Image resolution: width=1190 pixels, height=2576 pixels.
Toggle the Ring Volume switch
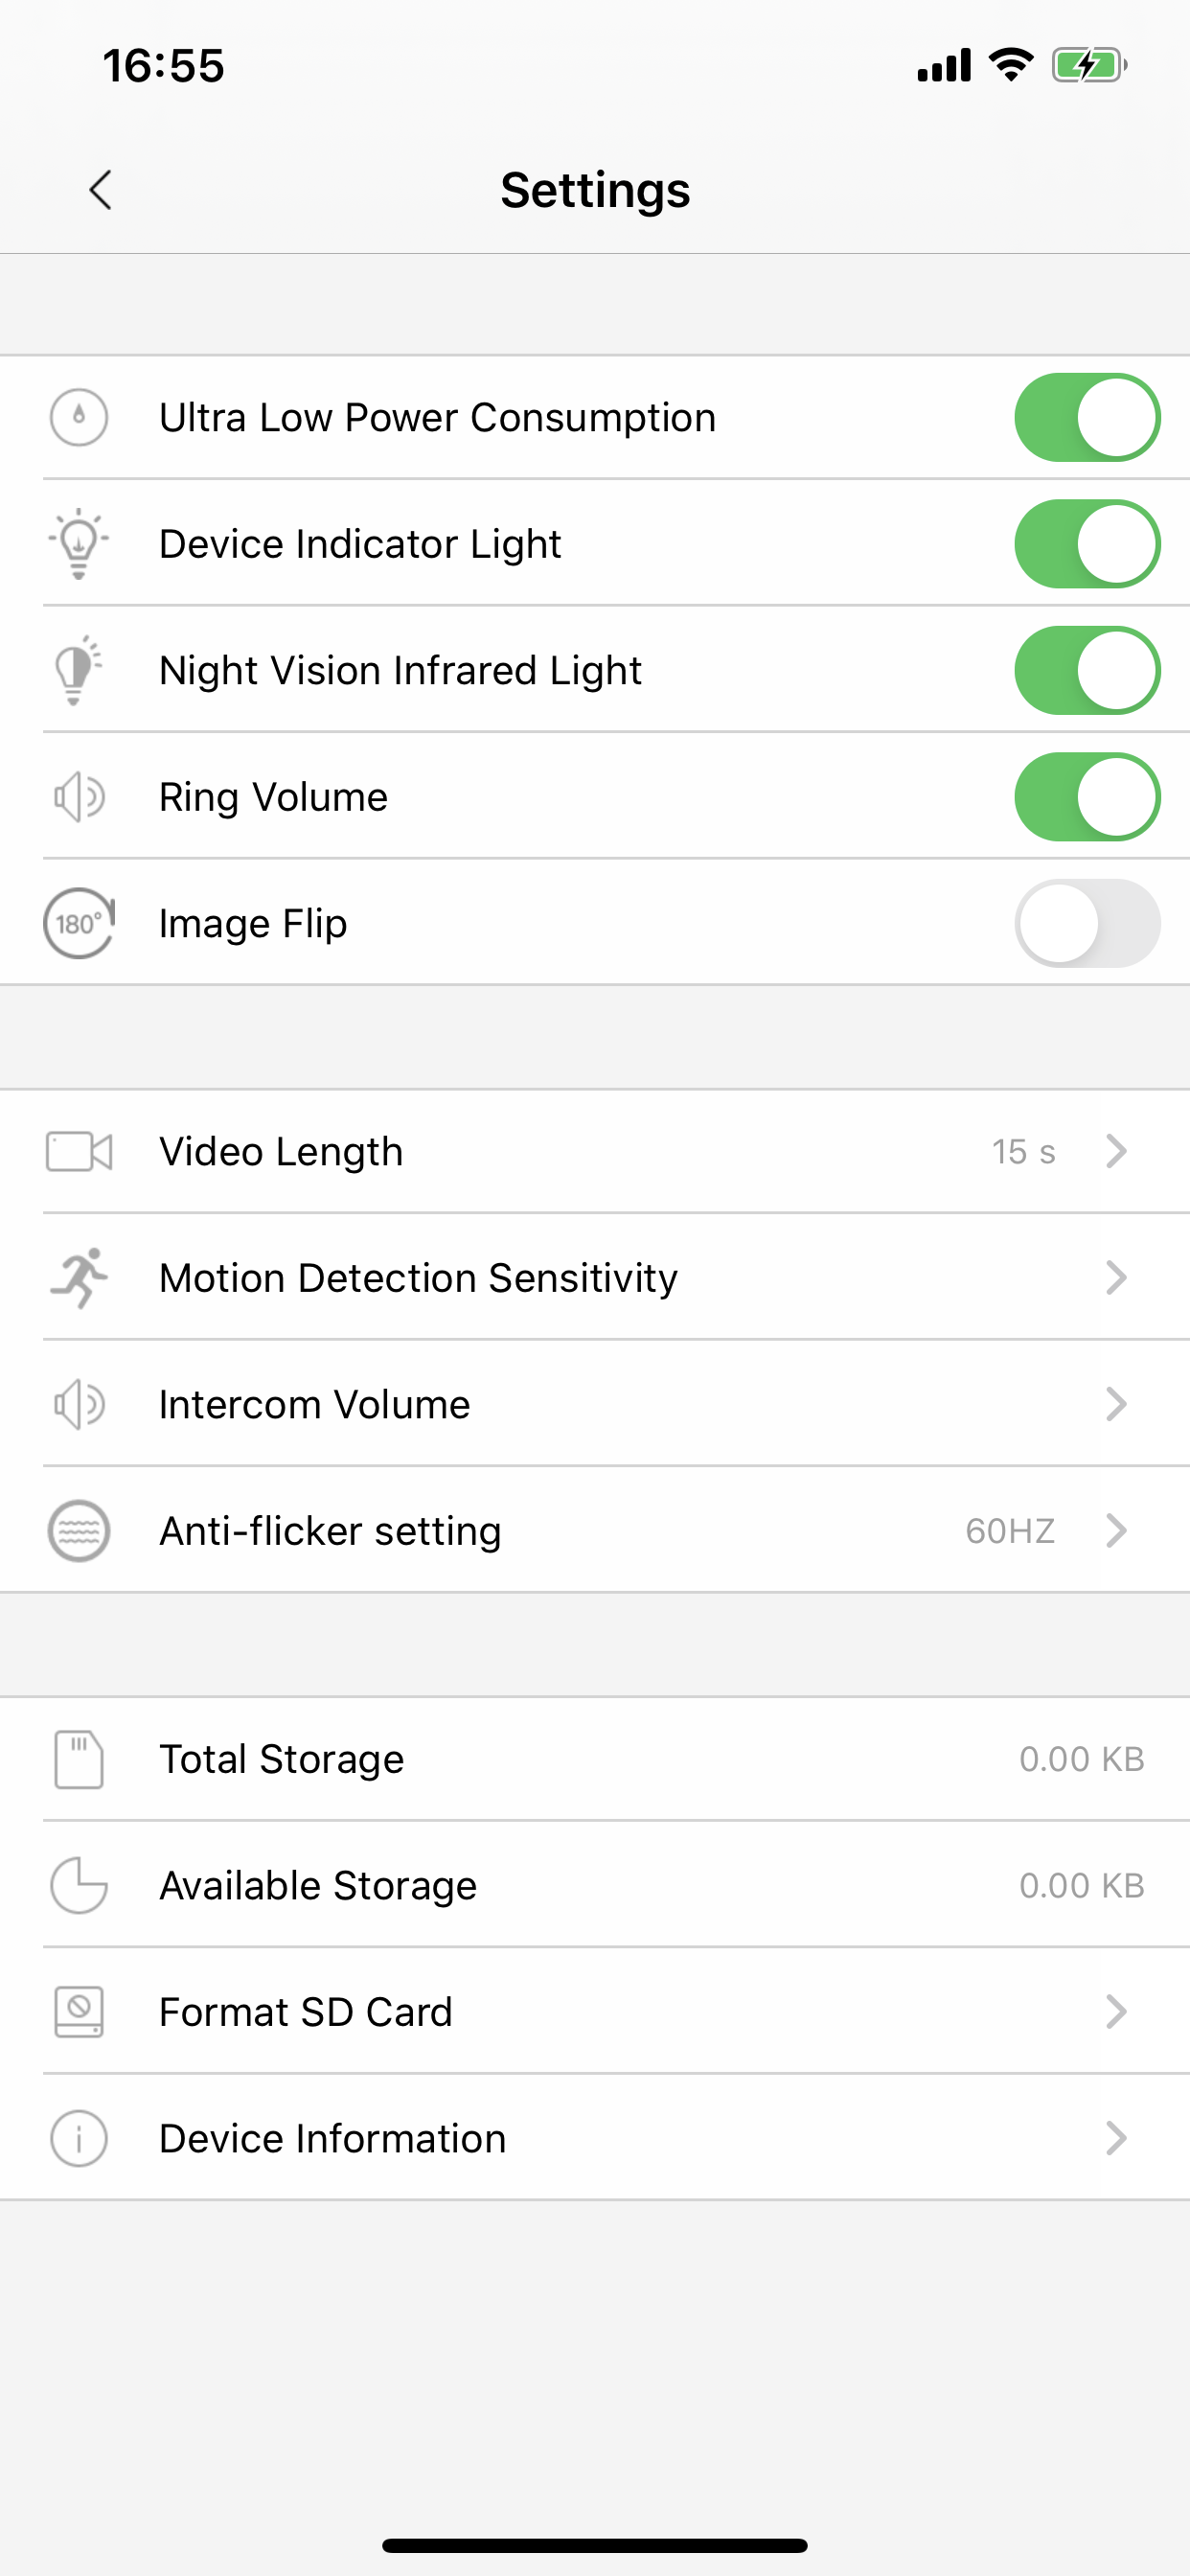[x=1087, y=797]
